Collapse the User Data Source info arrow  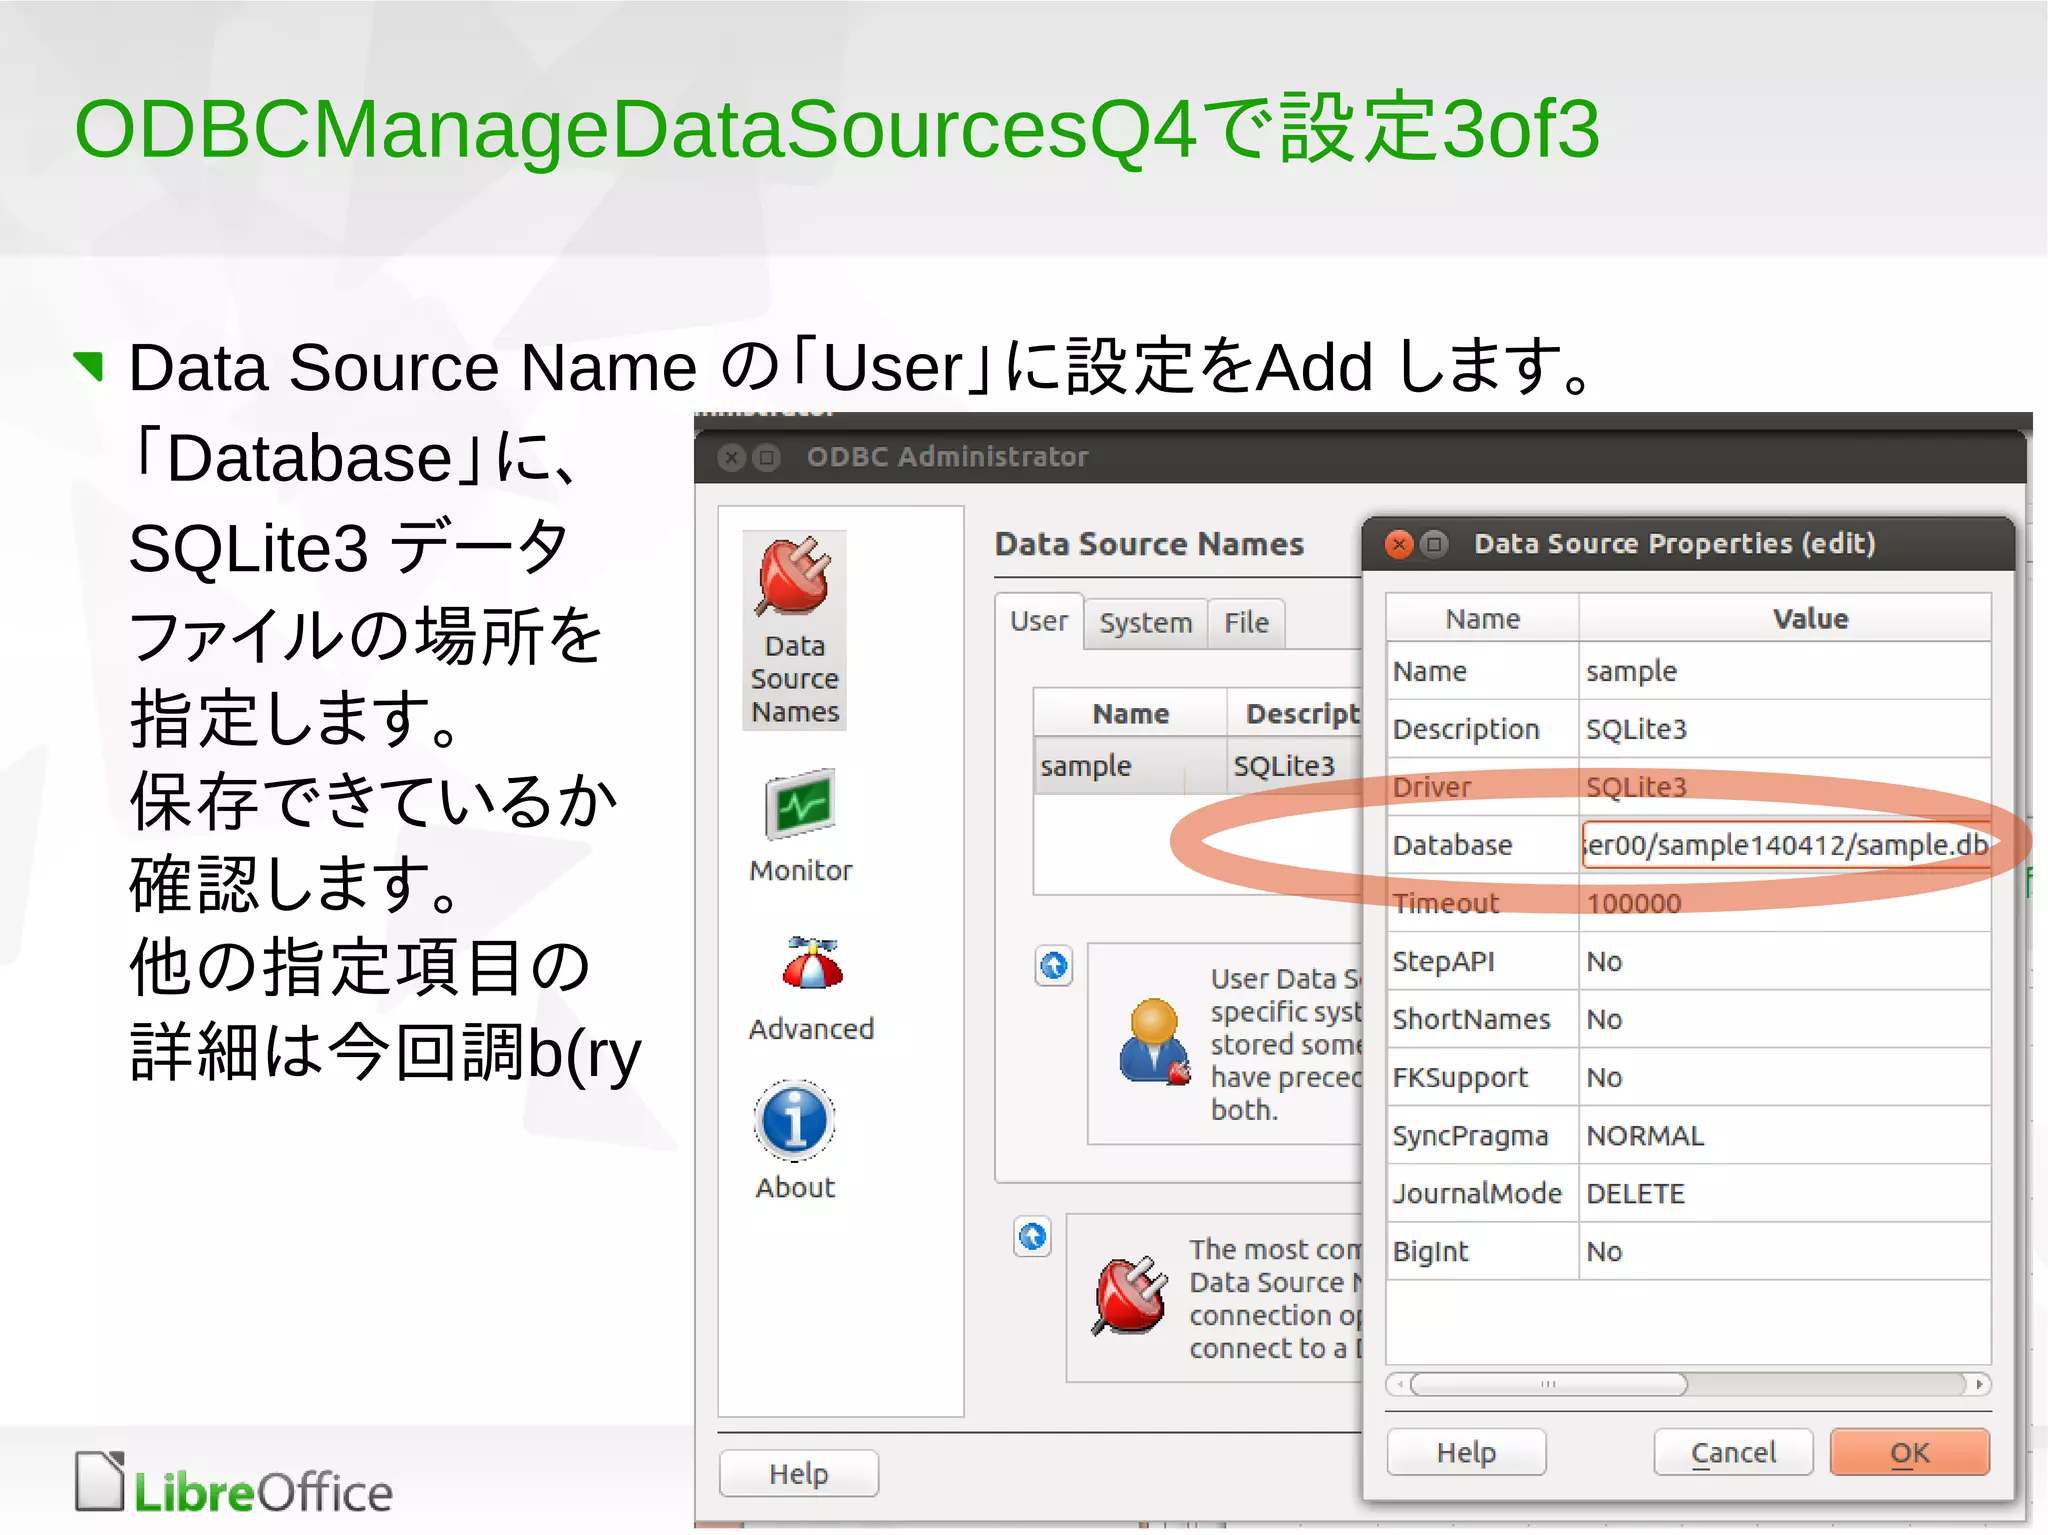pos(1054,966)
